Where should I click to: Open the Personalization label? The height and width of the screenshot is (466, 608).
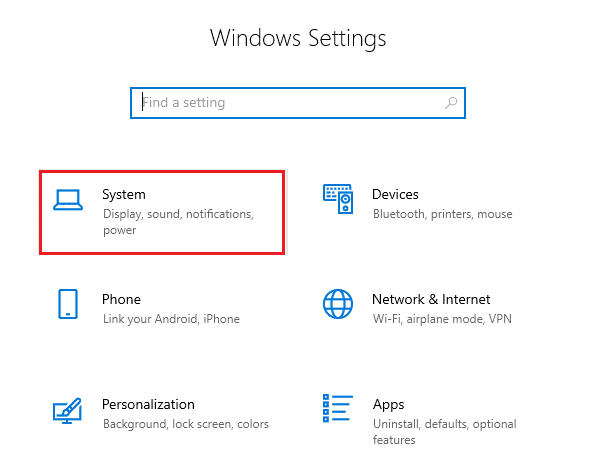pos(148,404)
